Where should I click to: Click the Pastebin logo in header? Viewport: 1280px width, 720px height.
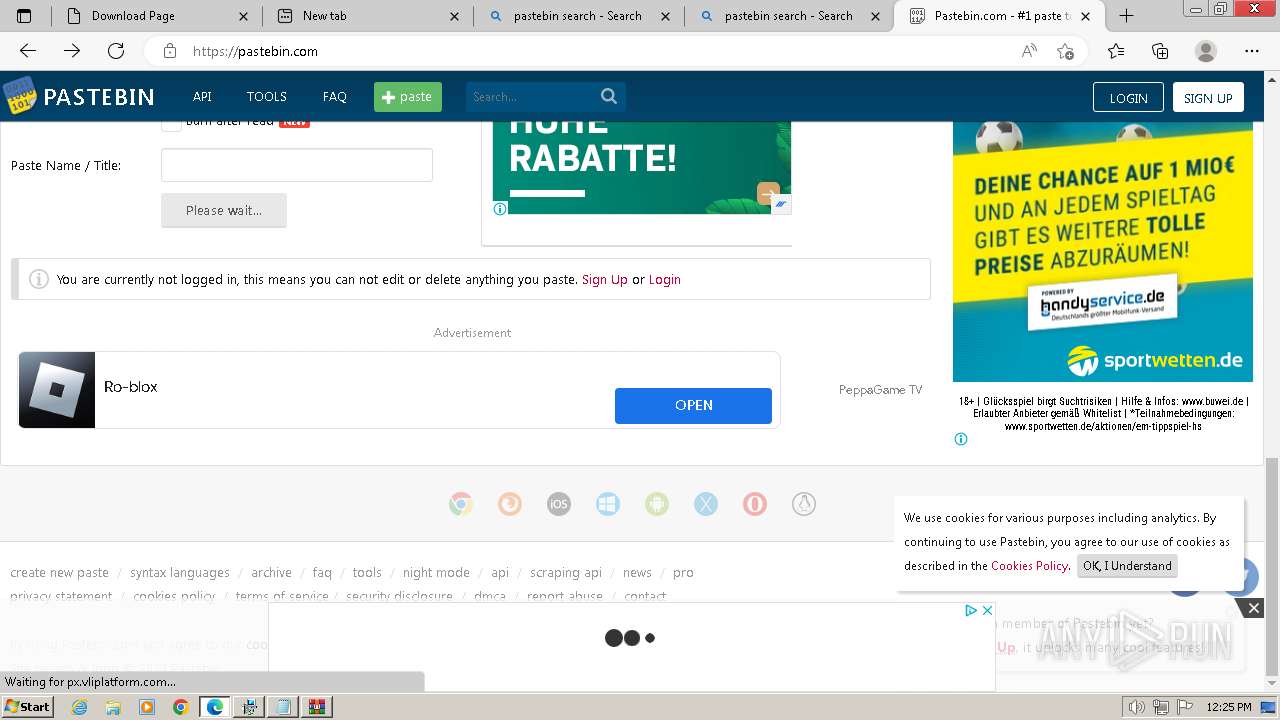pos(79,97)
